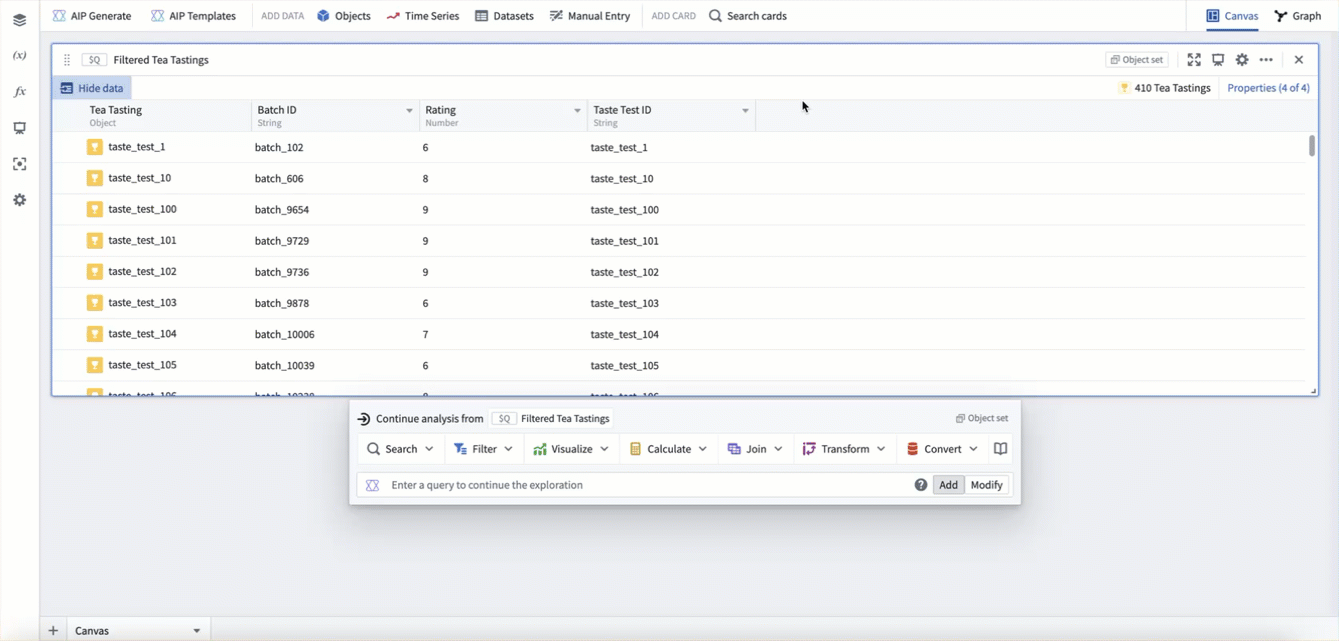The image size is (1339, 641).
Task: Switch query mode to Modify
Action: click(x=986, y=485)
